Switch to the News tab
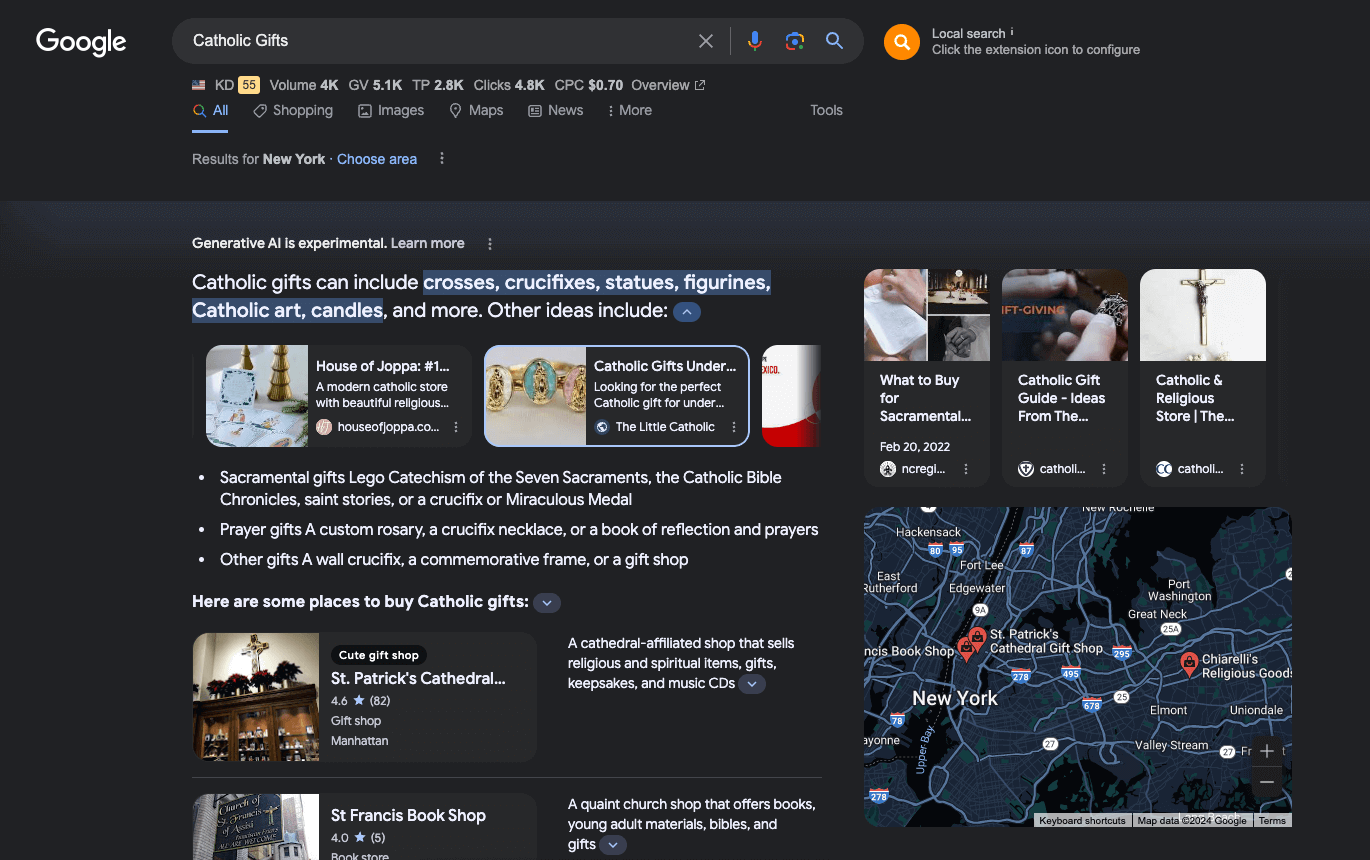1370x860 pixels. coord(556,111)
